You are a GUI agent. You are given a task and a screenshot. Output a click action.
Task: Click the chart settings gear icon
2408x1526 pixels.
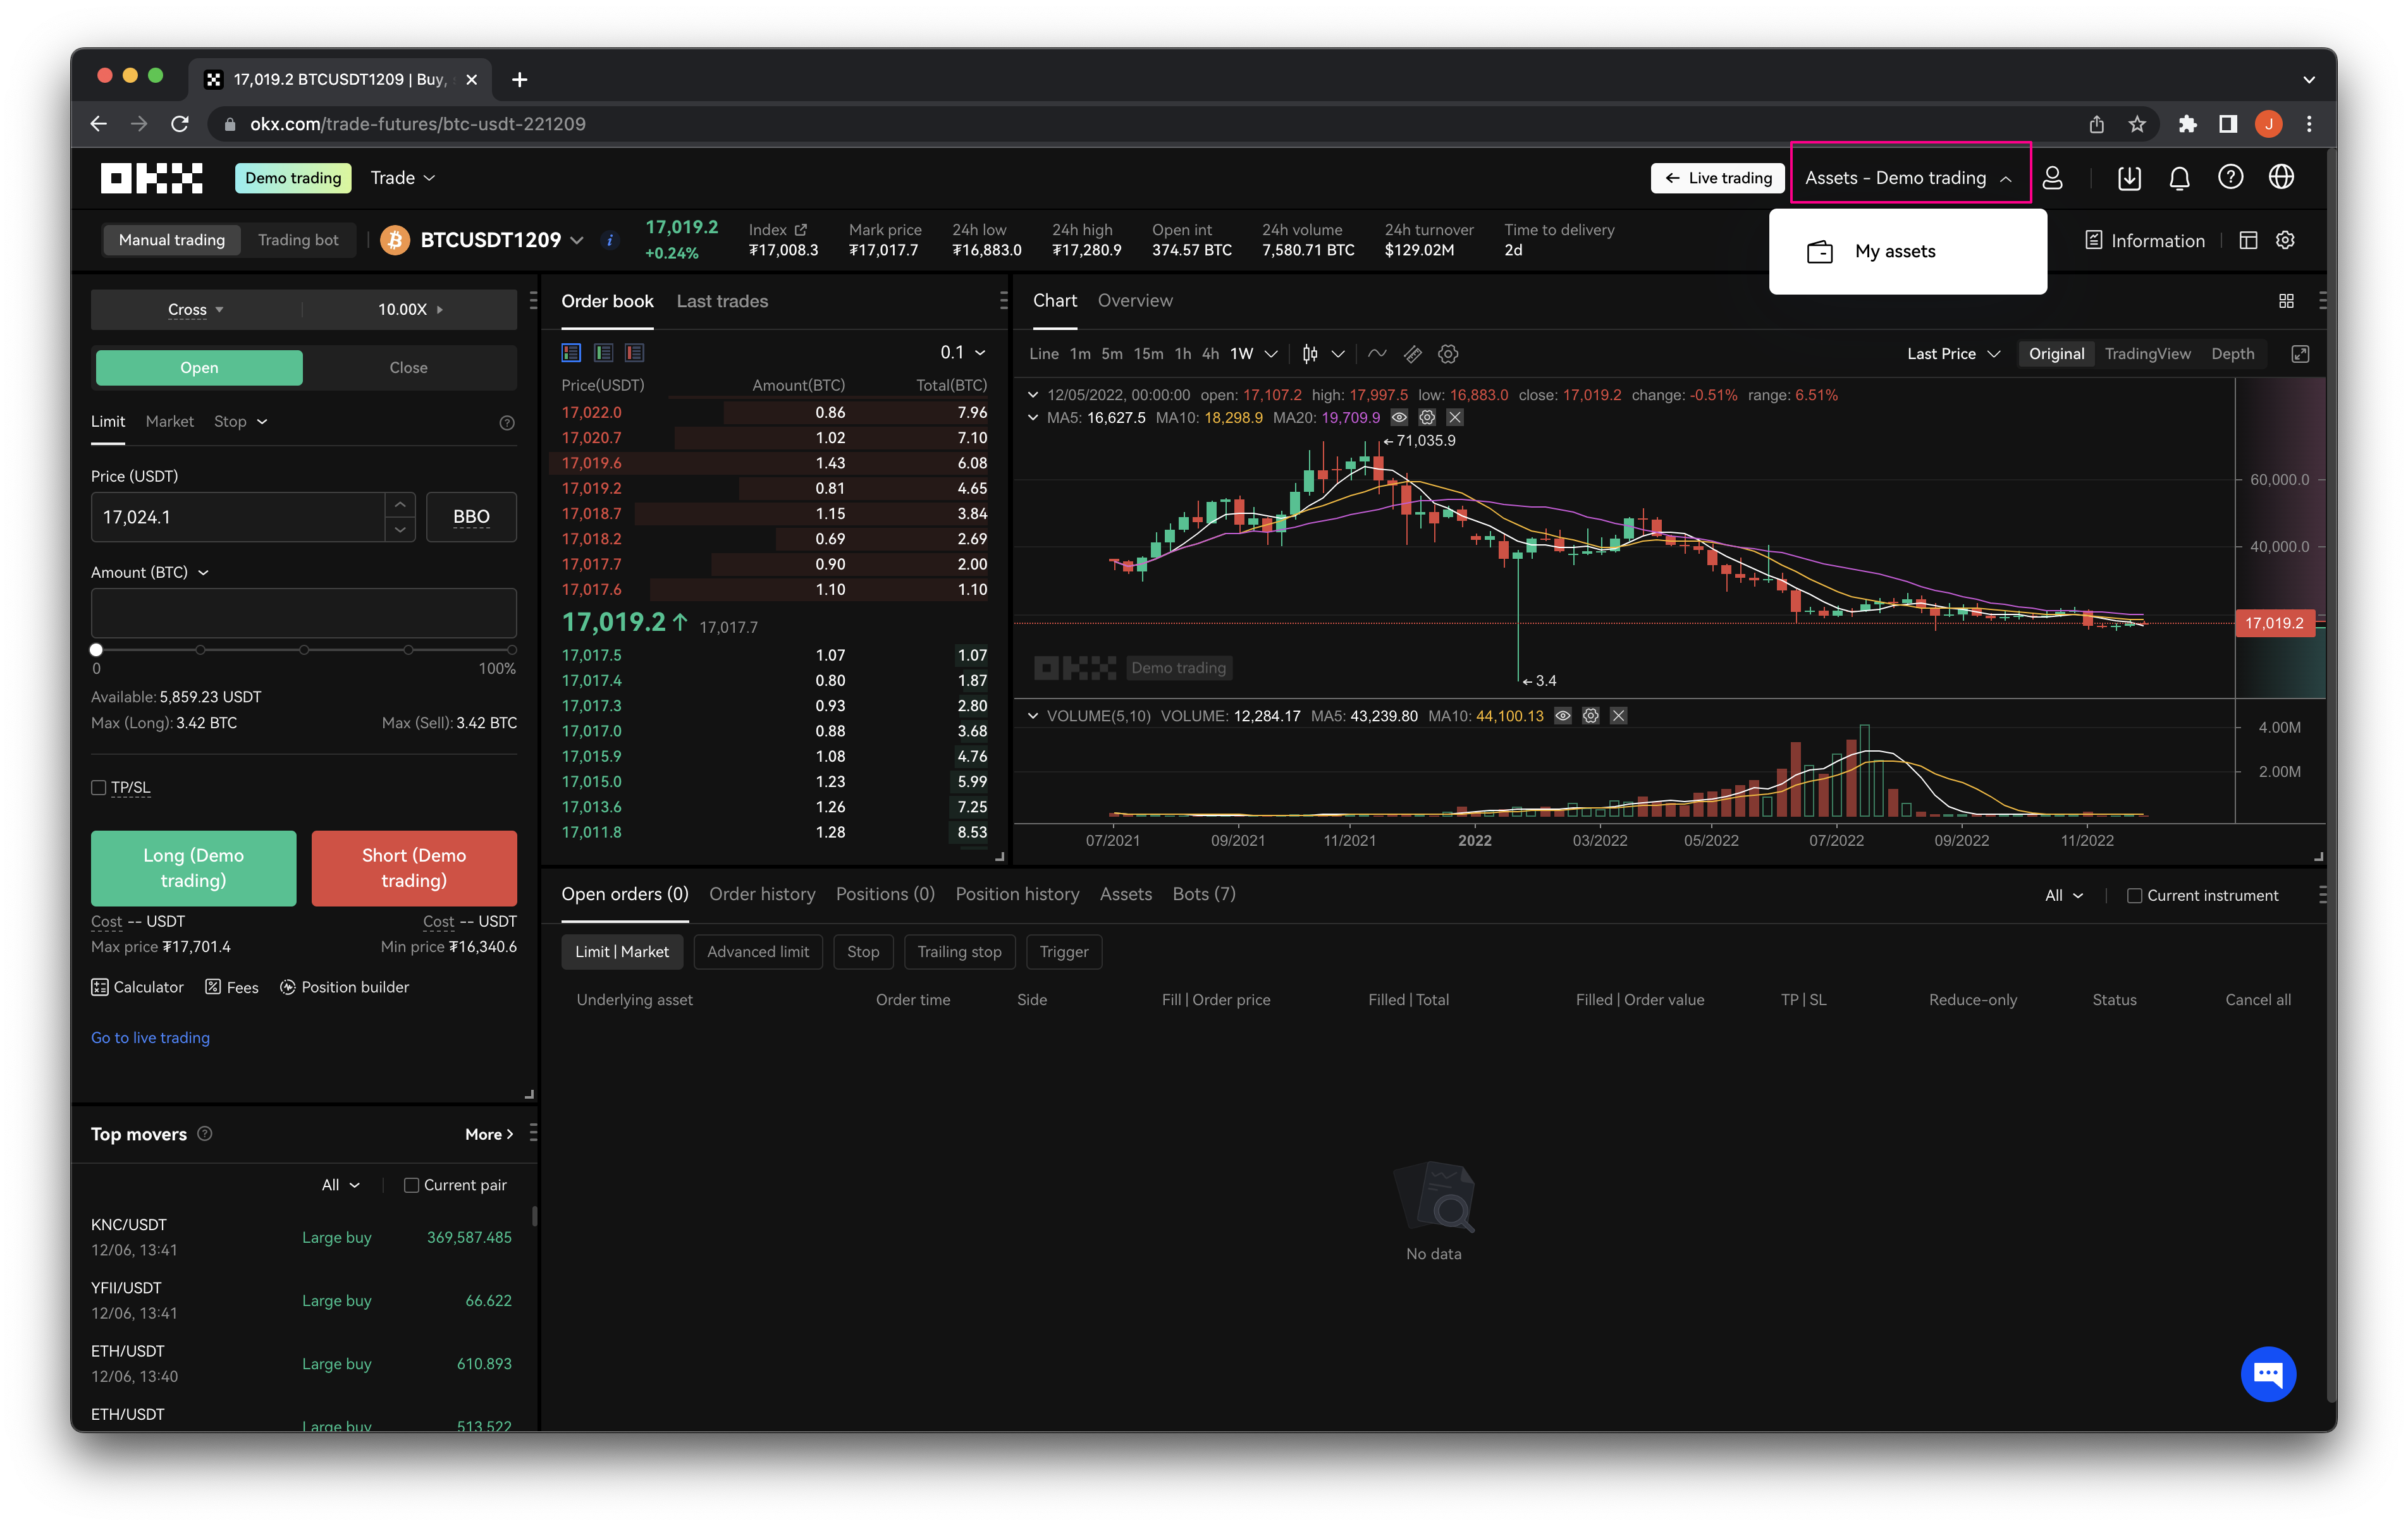click(1448, 353)
